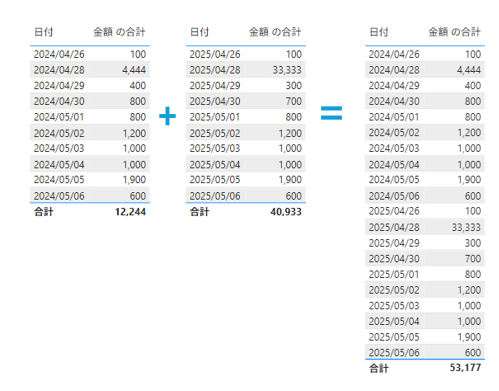Select the 日付 header in the first table

point(44,32)
